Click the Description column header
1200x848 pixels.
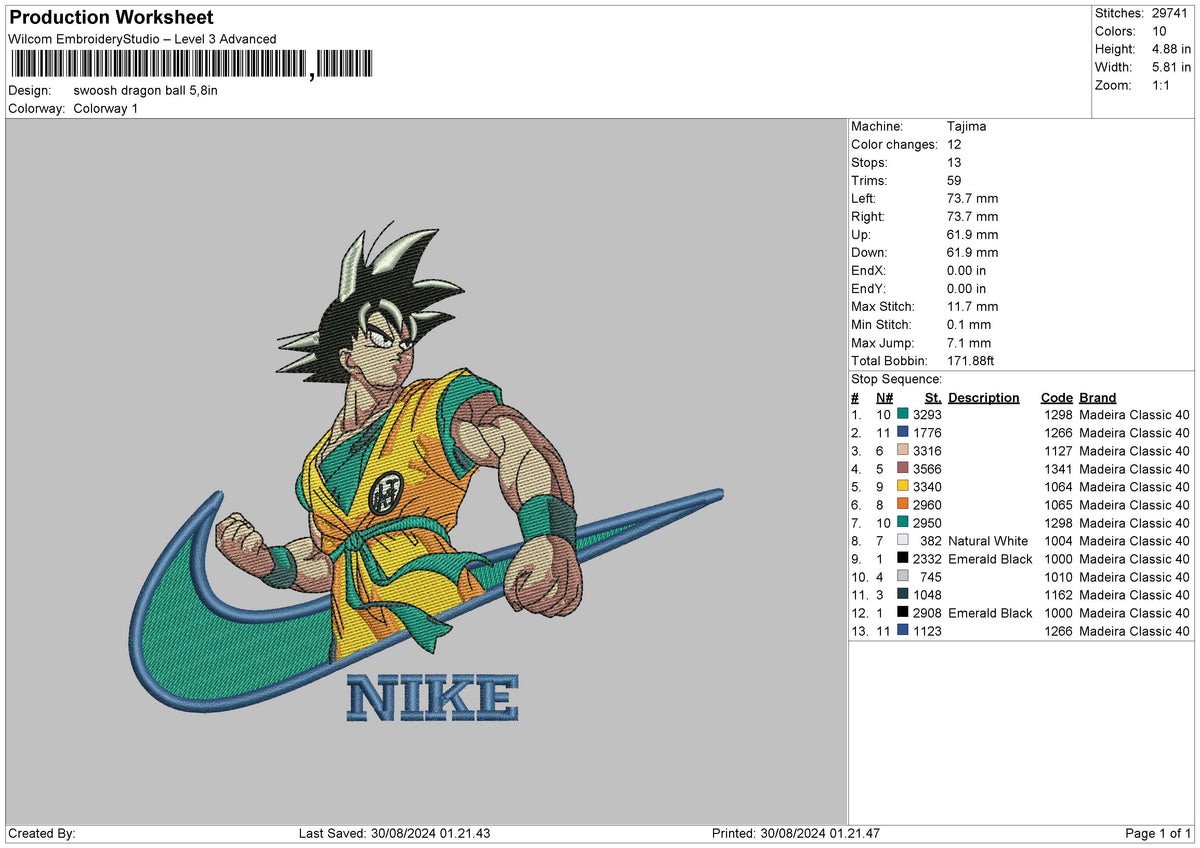pyautogui.click(x=984, y=397)
